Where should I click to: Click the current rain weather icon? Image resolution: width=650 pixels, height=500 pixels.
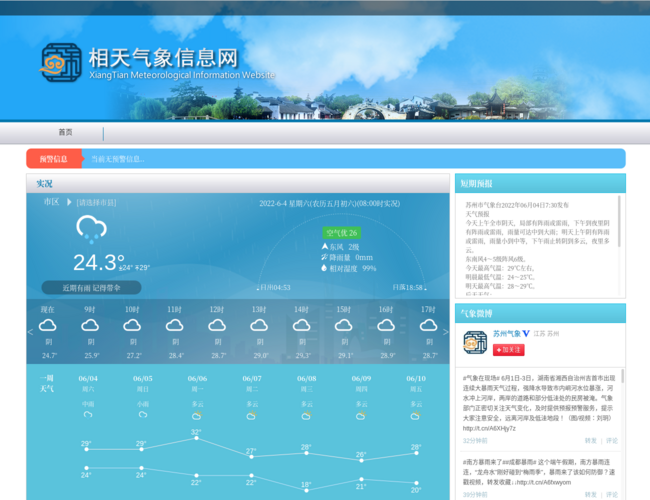pos(91,229)
